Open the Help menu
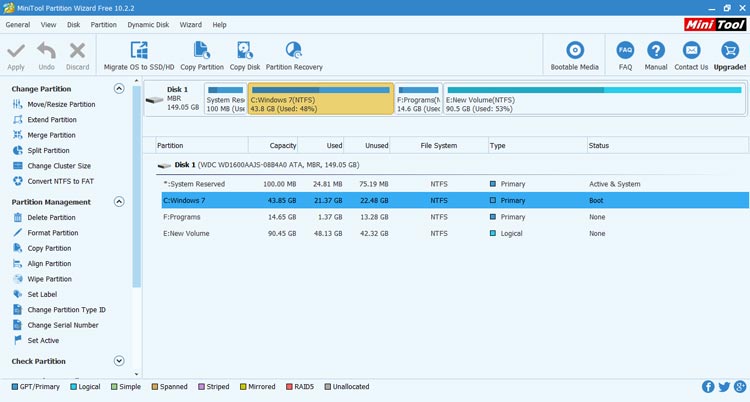750x402 pixels. pyautogui.click(x=220, y=24)
